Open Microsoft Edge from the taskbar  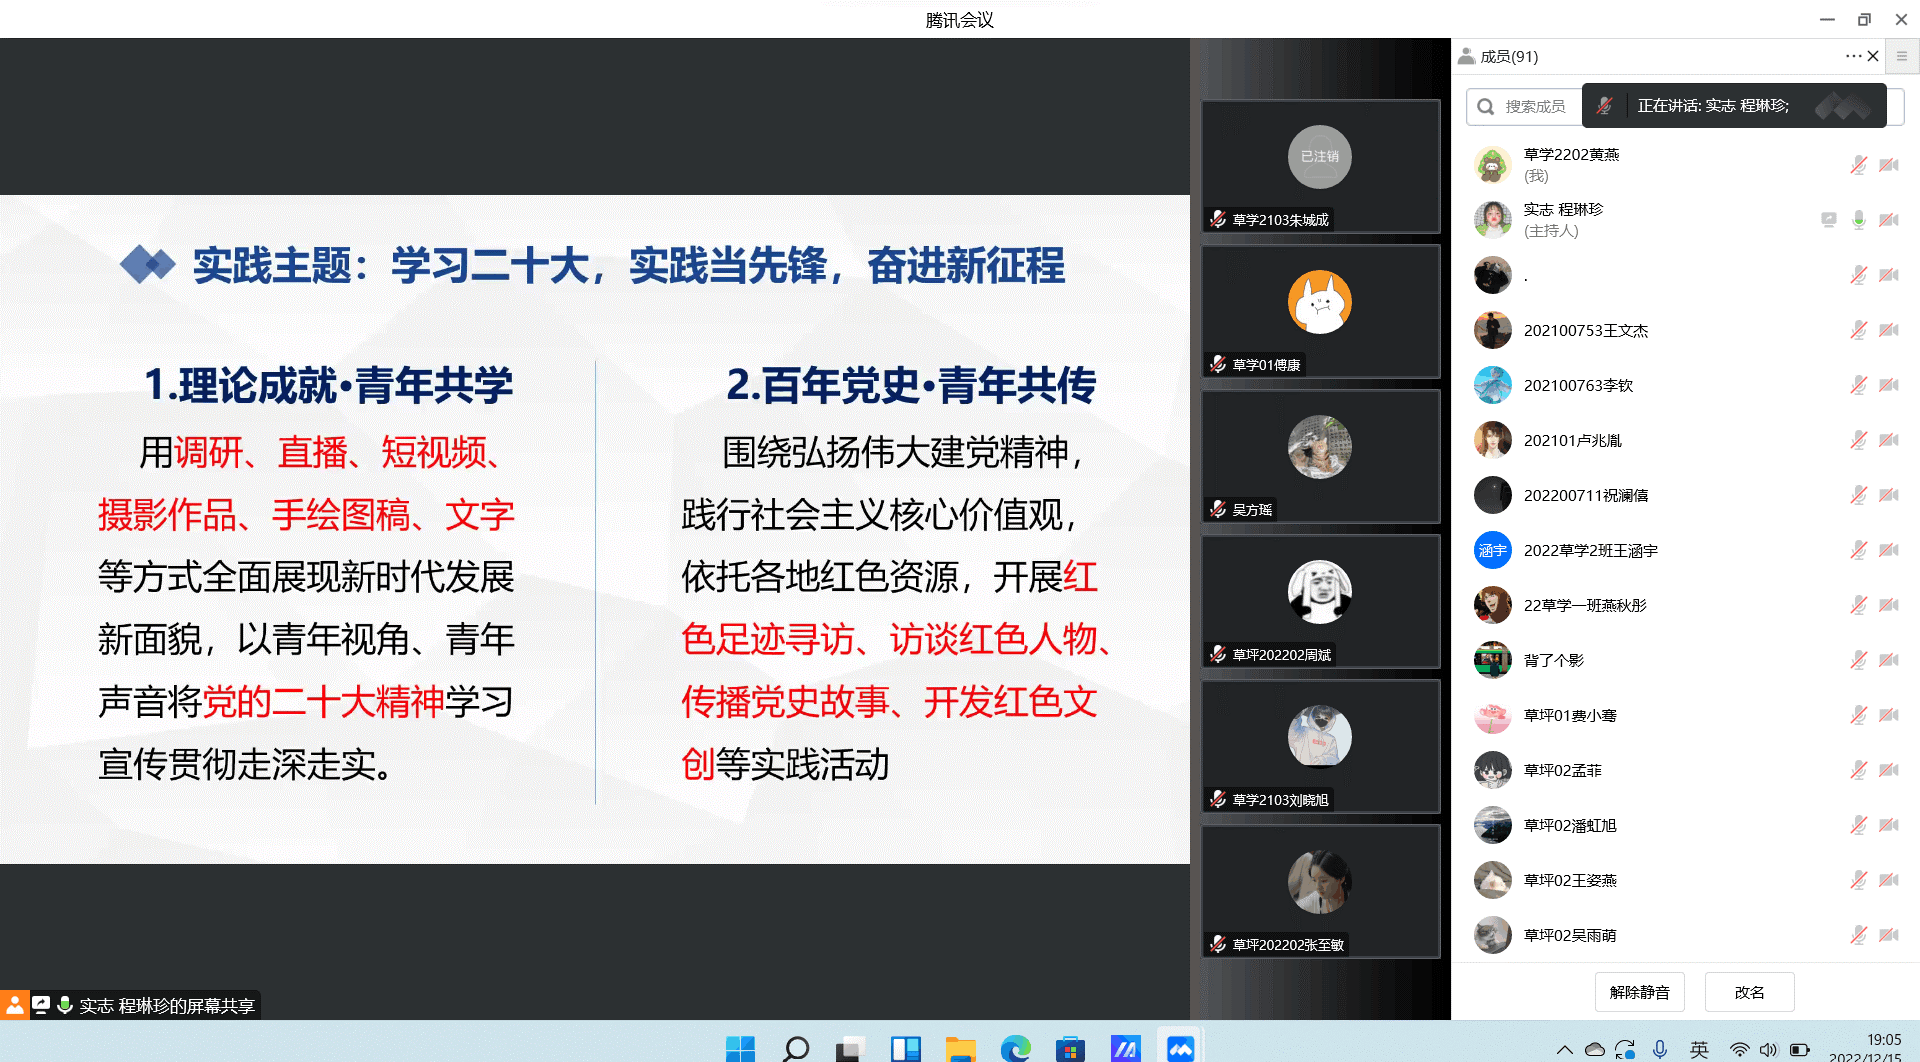pos(1015,1048)
